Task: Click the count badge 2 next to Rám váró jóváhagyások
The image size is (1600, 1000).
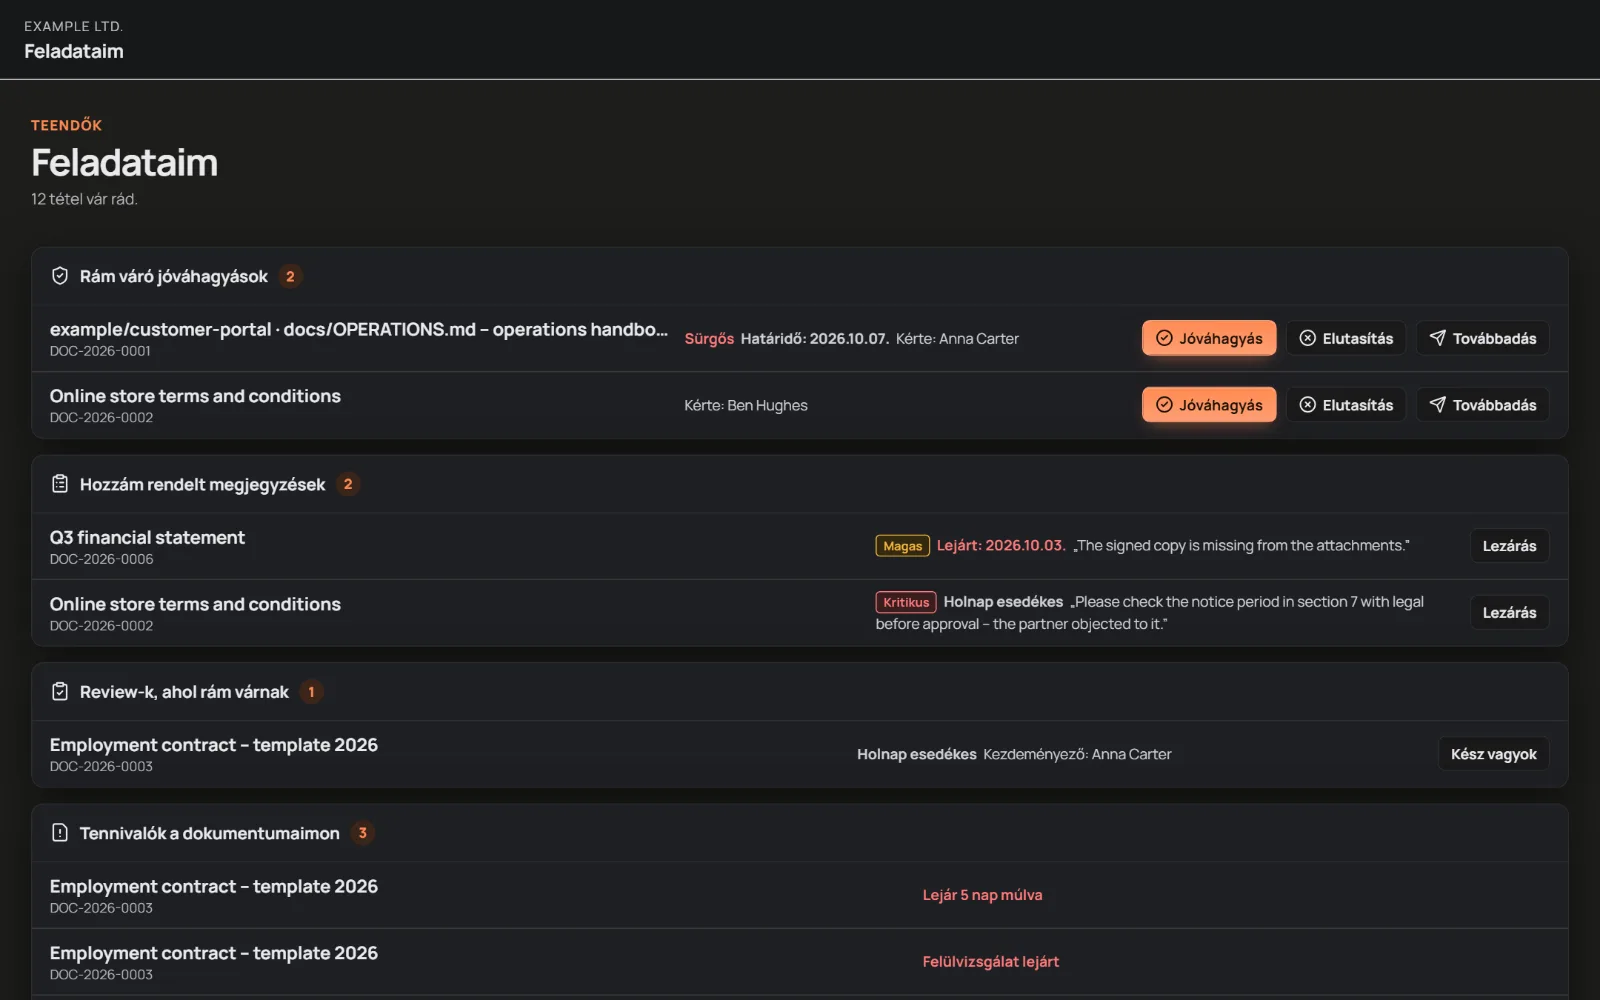Action: [290, 276]
